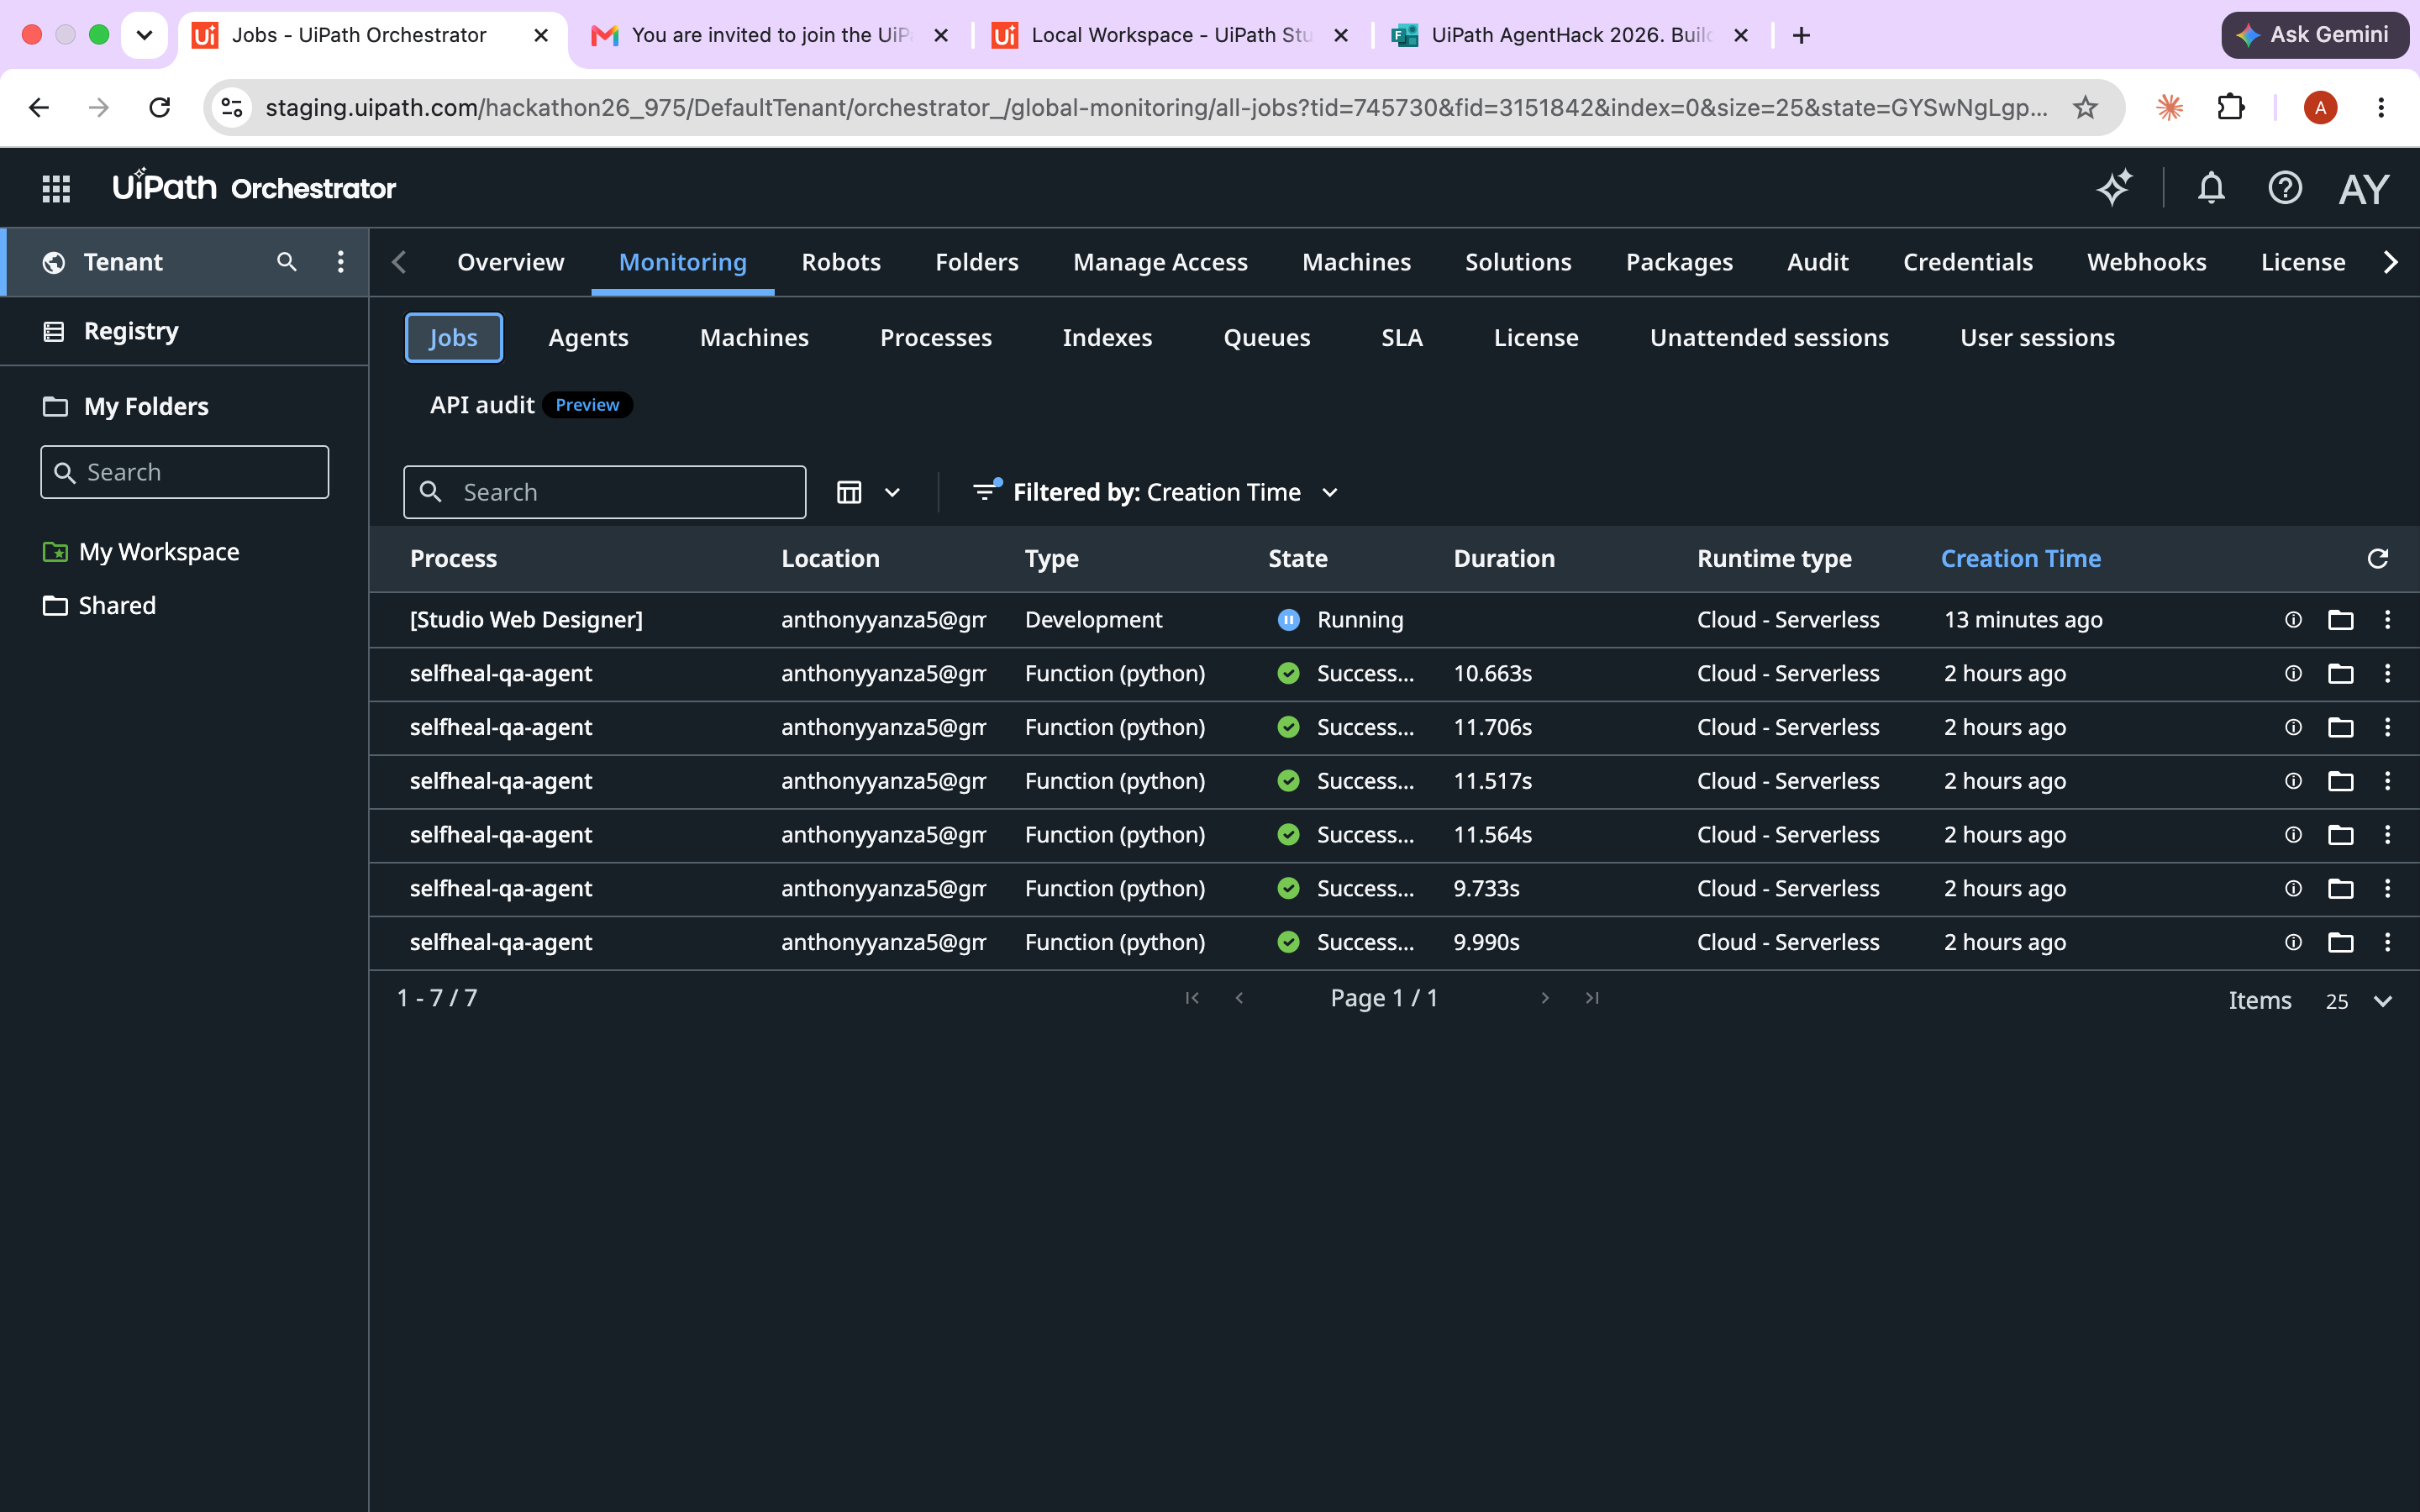
Task: Open the AY user profile menu
Action: click(2363, 188)
